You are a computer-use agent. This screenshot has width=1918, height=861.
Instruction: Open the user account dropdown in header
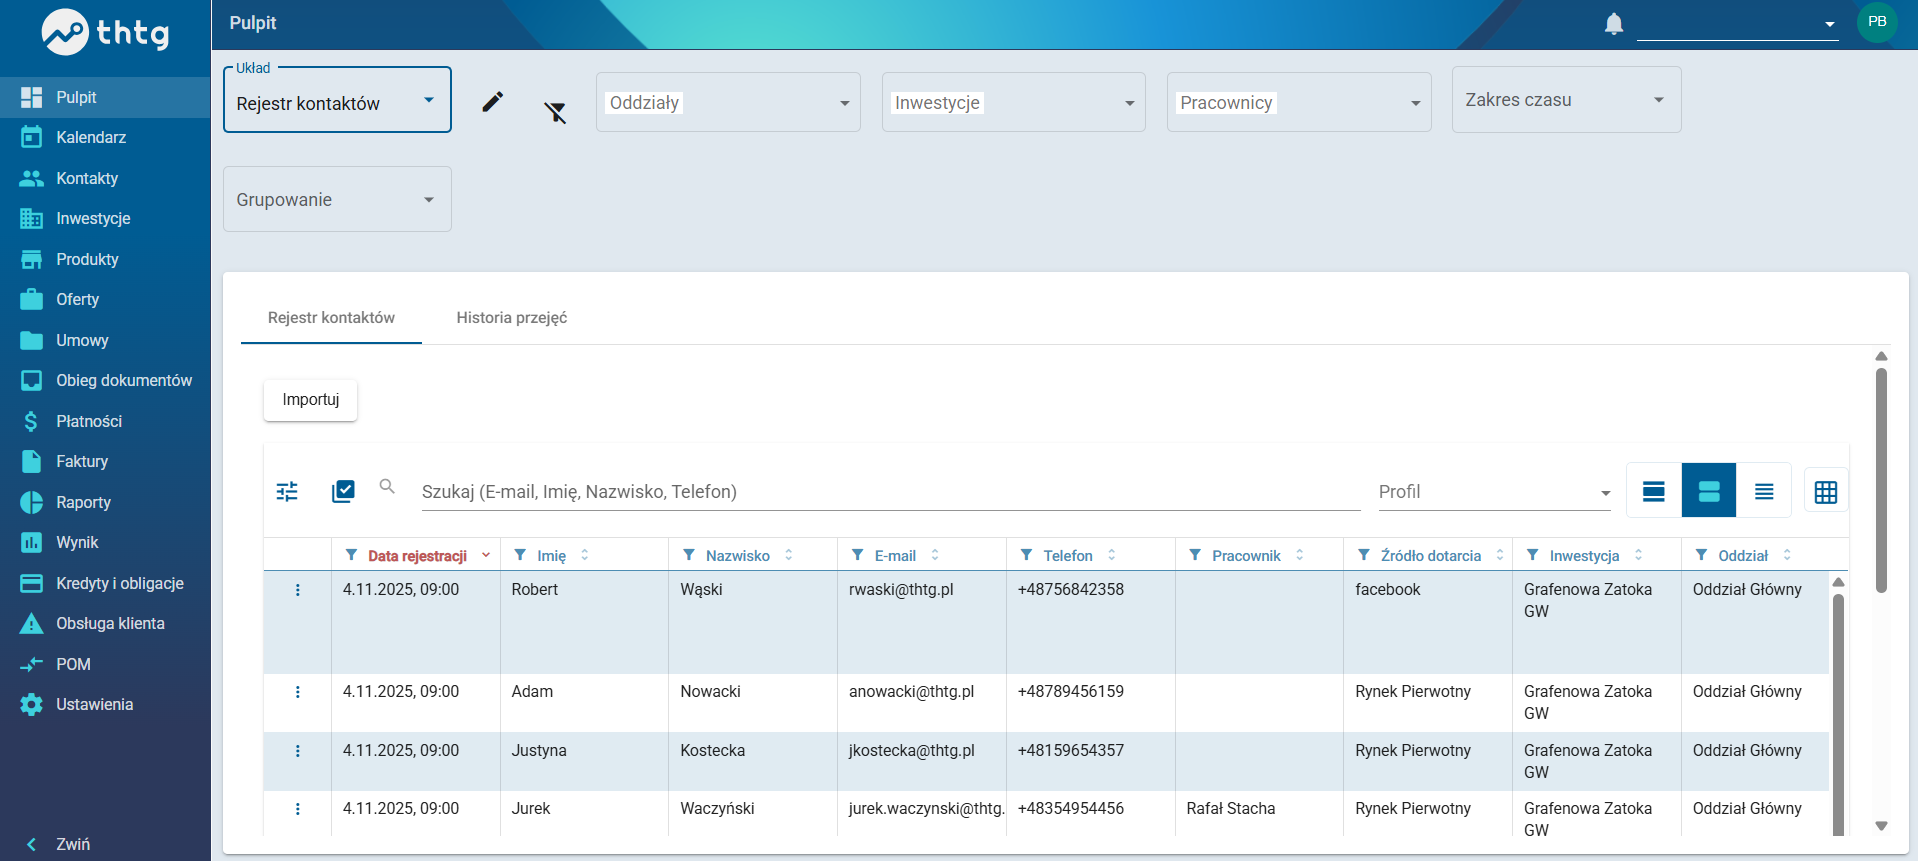point(1737,24)
